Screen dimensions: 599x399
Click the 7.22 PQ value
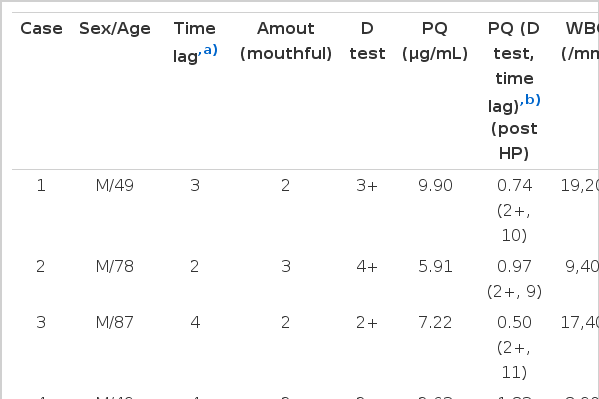coord(435,323)
